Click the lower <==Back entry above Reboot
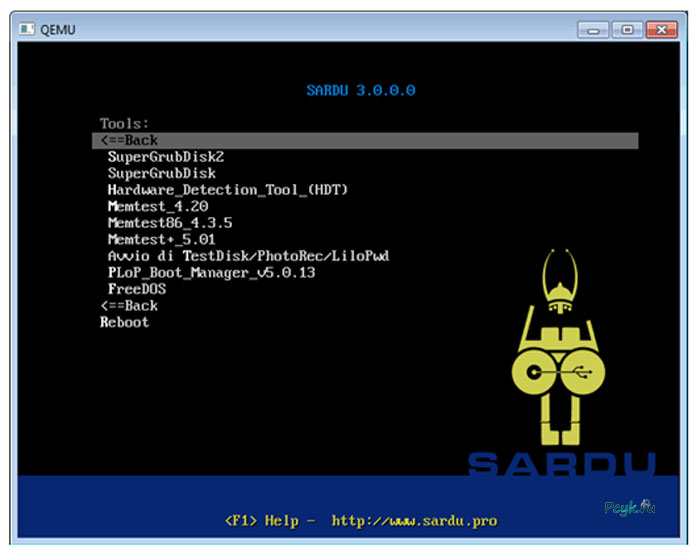This screenshot has height=554, width=700. click(x=129, y=306)
